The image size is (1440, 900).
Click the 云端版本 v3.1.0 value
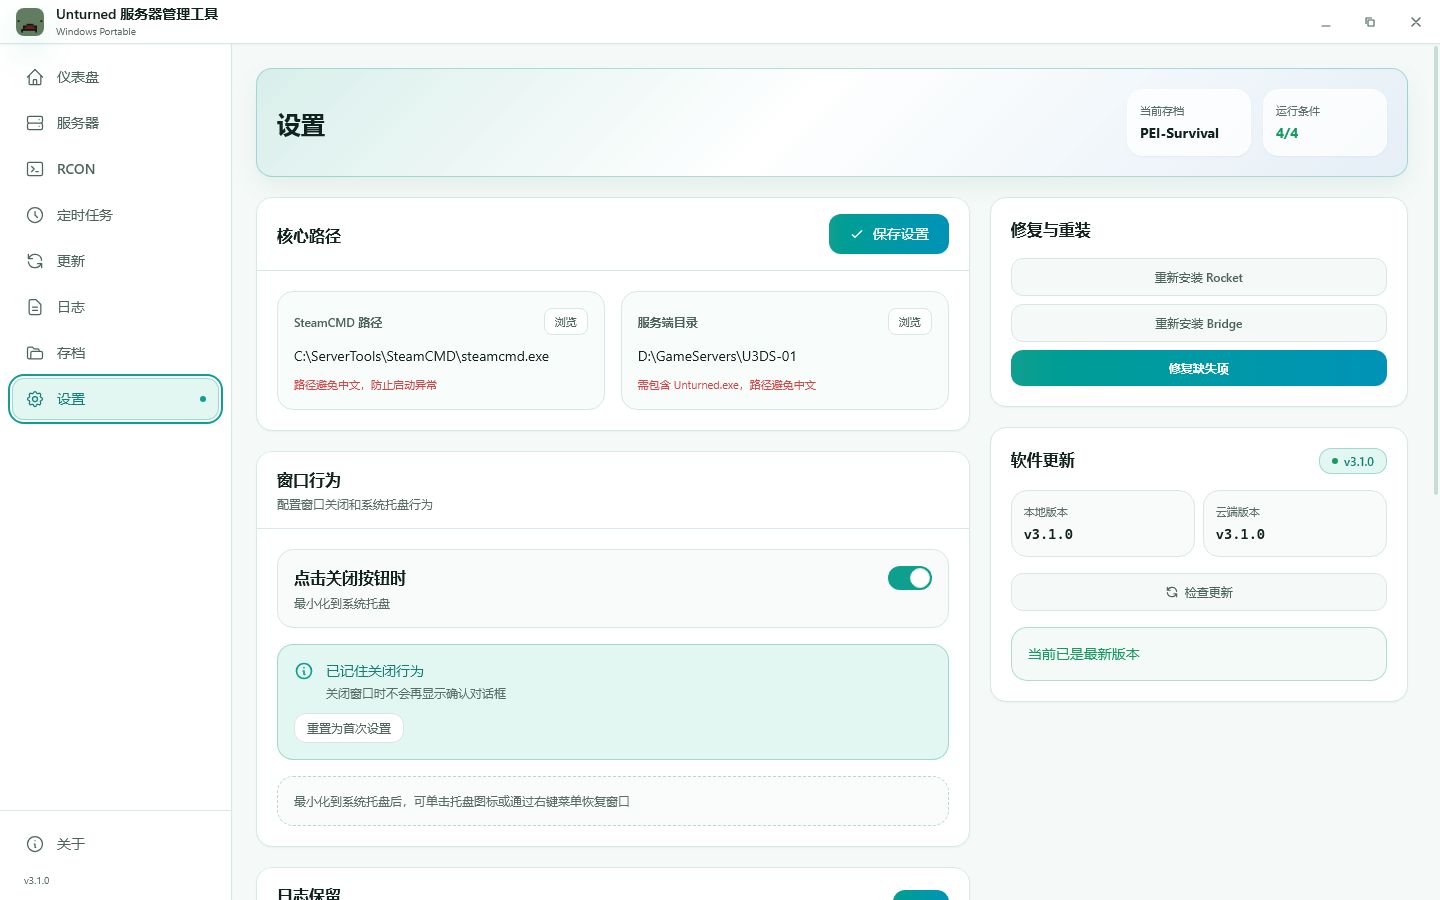1240,534
